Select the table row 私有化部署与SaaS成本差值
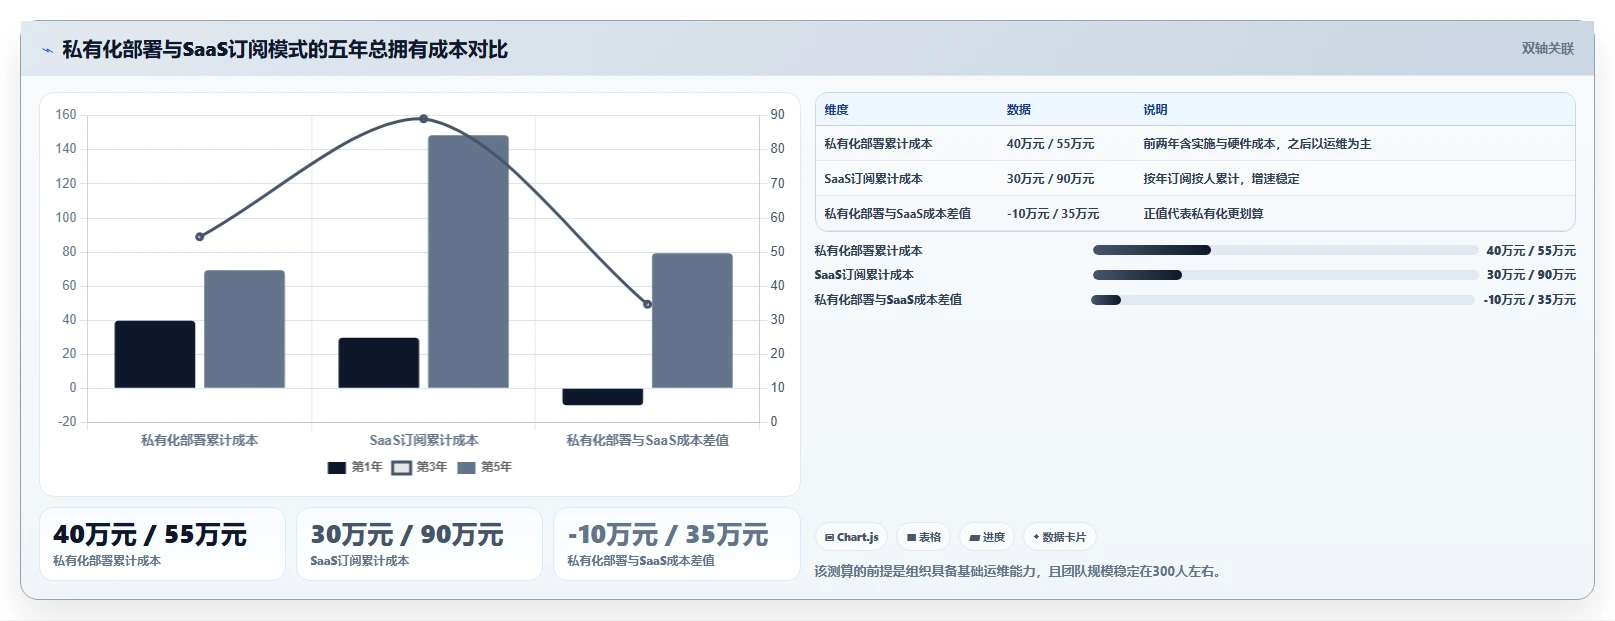This screenshot has height=621, width=1615. [1195, 214]
